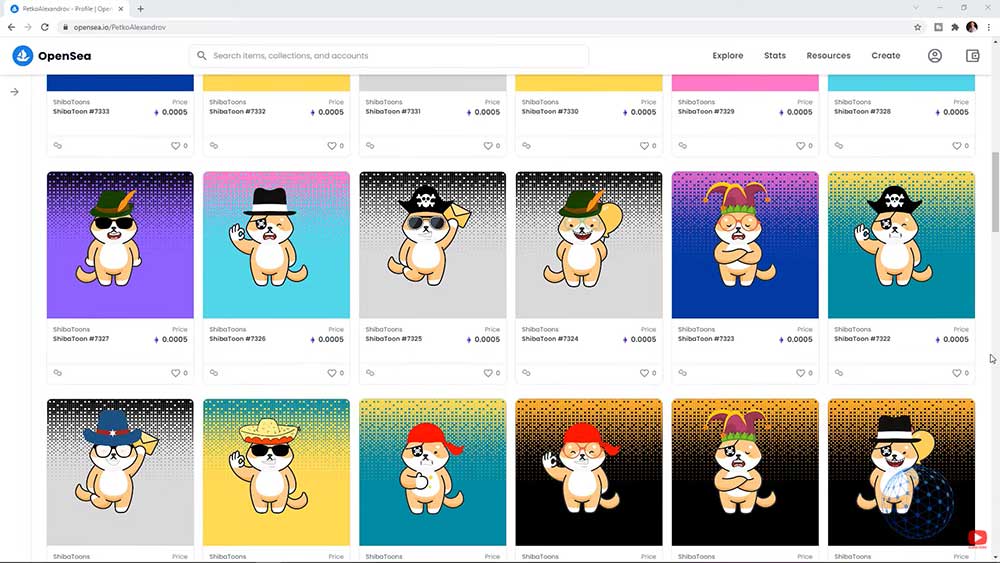Viewport: 1000px width, 563px height.
Task: Focus the search items input field
Action: [390, 56]
